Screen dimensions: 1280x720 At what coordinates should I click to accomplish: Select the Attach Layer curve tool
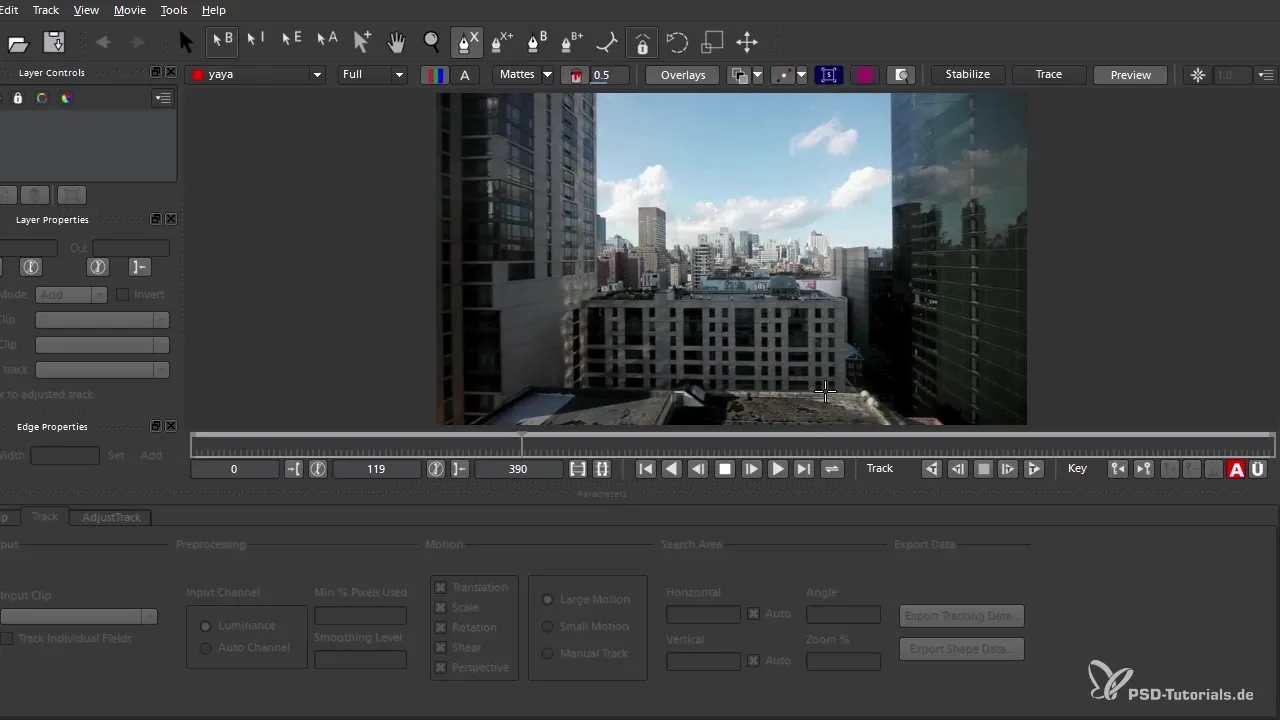607,42
